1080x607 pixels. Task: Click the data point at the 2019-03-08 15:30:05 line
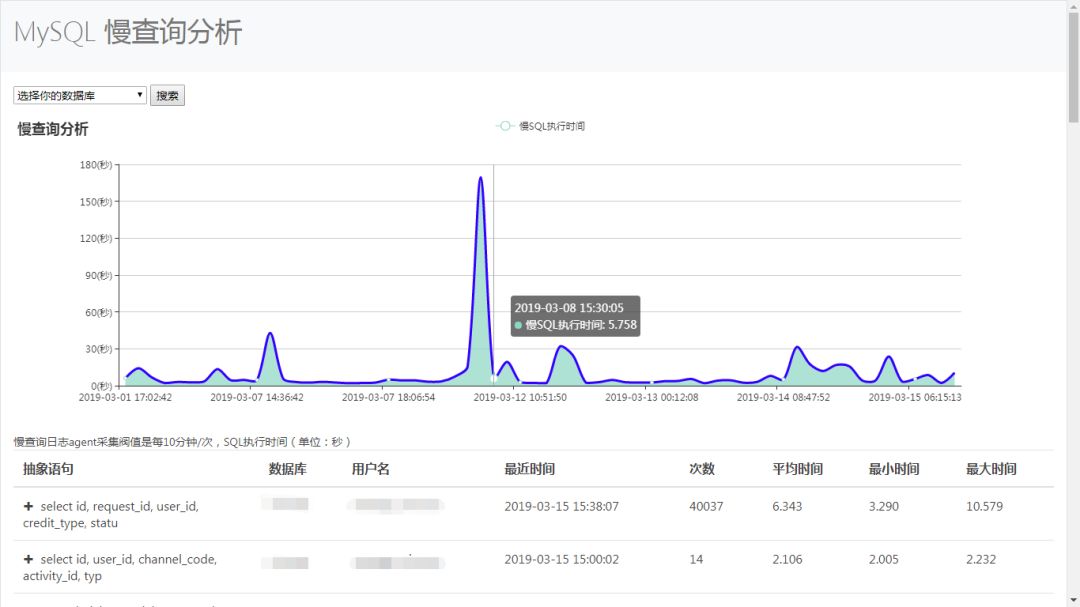pyautogui.click(x=493, y=379)
